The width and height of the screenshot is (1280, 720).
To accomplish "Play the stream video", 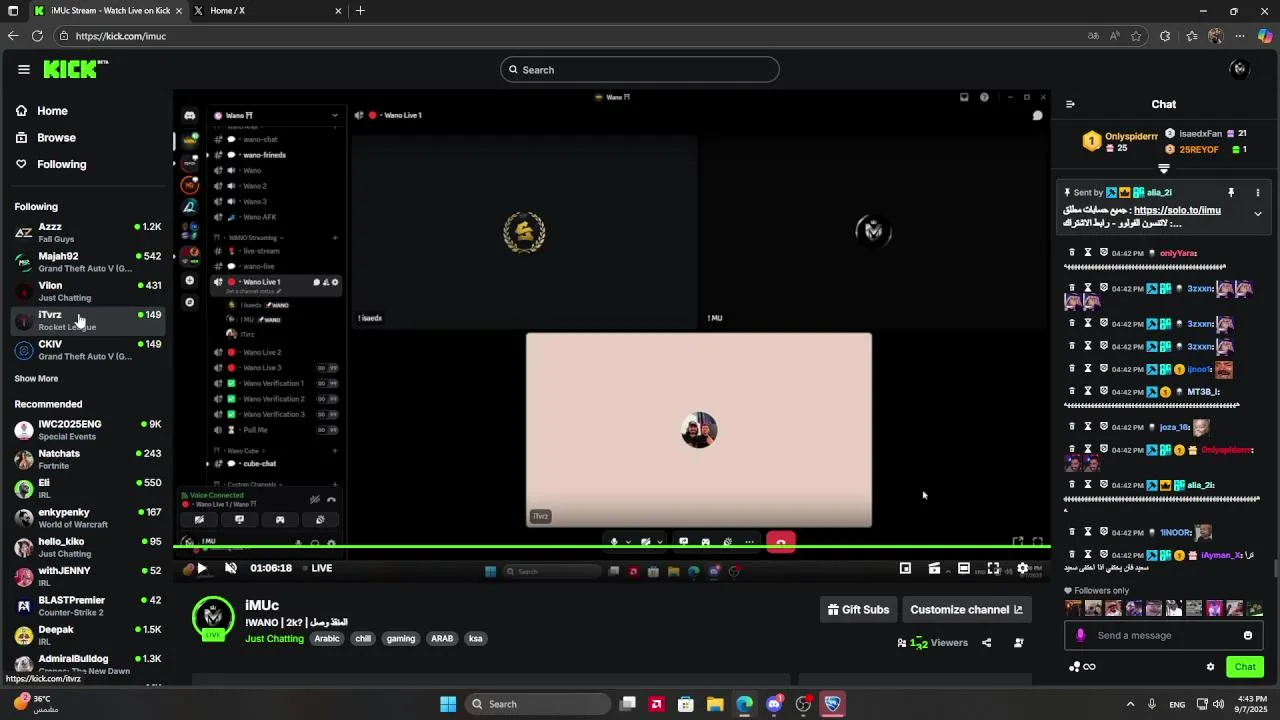I will click(201, 568).
